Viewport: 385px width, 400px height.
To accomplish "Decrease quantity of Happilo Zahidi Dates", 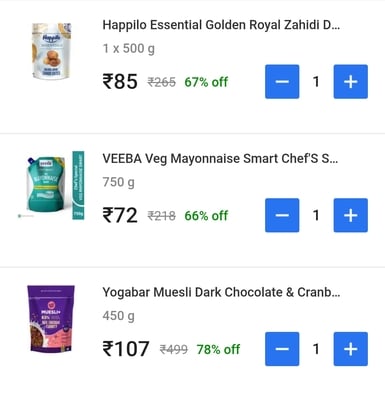I will click(x=282, y=82).
